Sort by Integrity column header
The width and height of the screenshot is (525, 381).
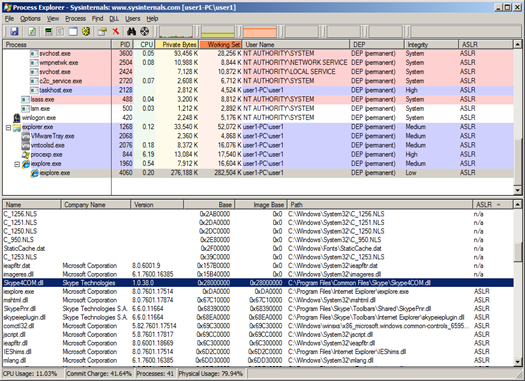pyautogui.click(x=431, y=45)
